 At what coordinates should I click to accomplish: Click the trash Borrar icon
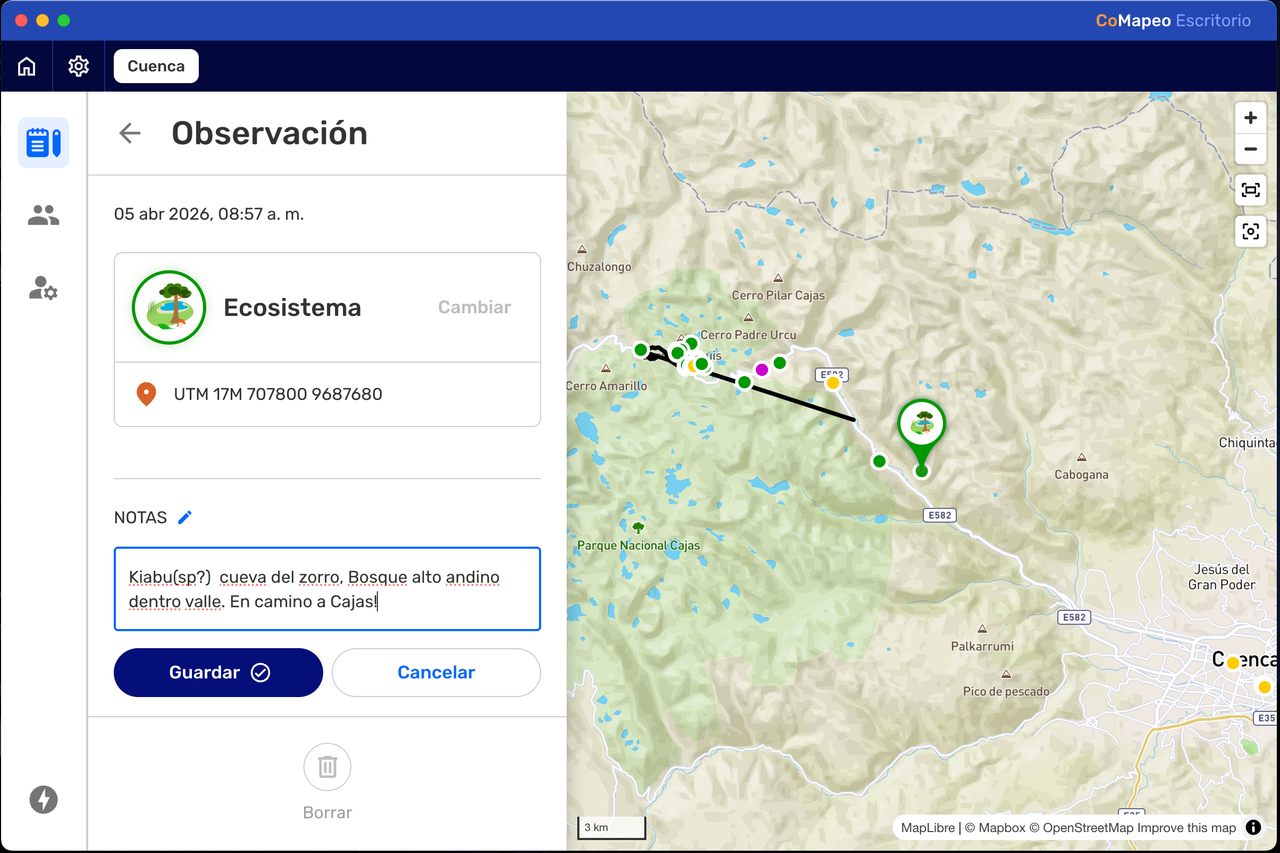pyautogui.click(x=327, y=767)
